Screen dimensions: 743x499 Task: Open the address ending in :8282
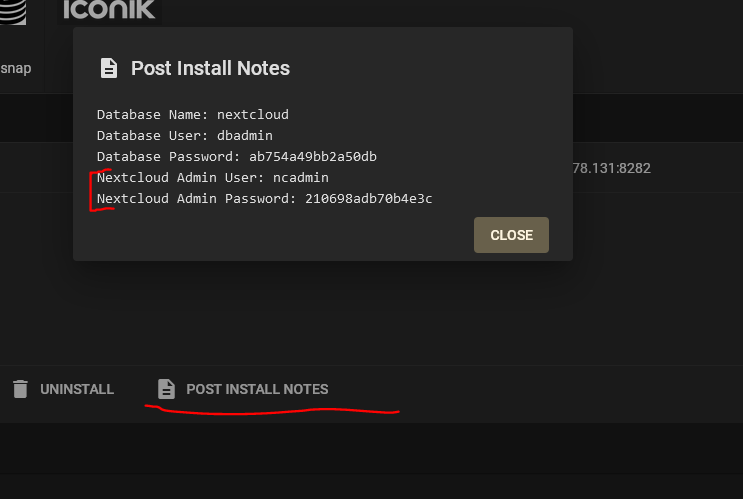point(611,168)
